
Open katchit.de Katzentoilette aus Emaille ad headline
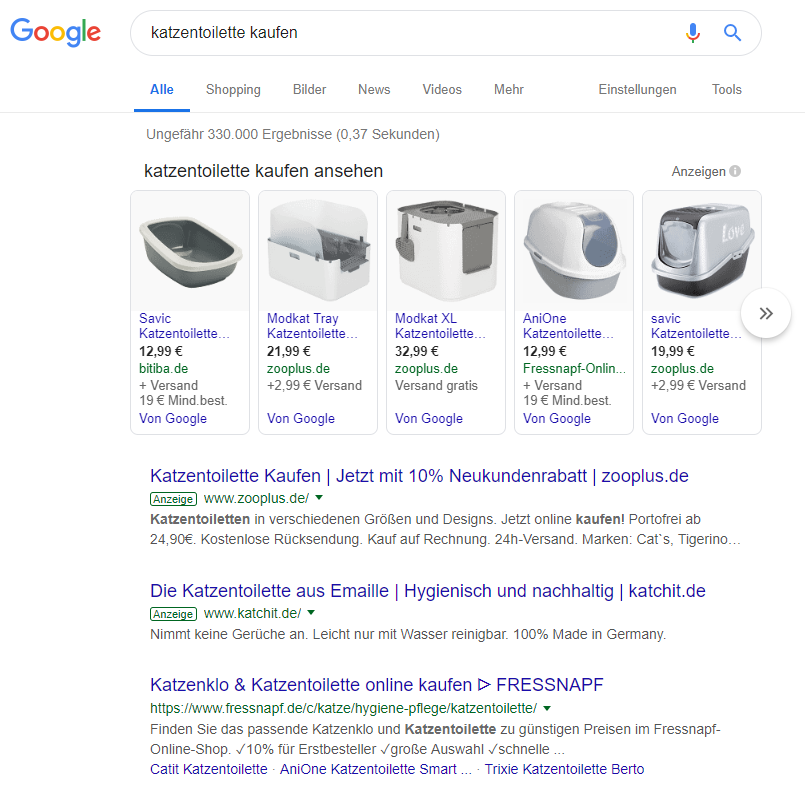[x=428, y=591]
